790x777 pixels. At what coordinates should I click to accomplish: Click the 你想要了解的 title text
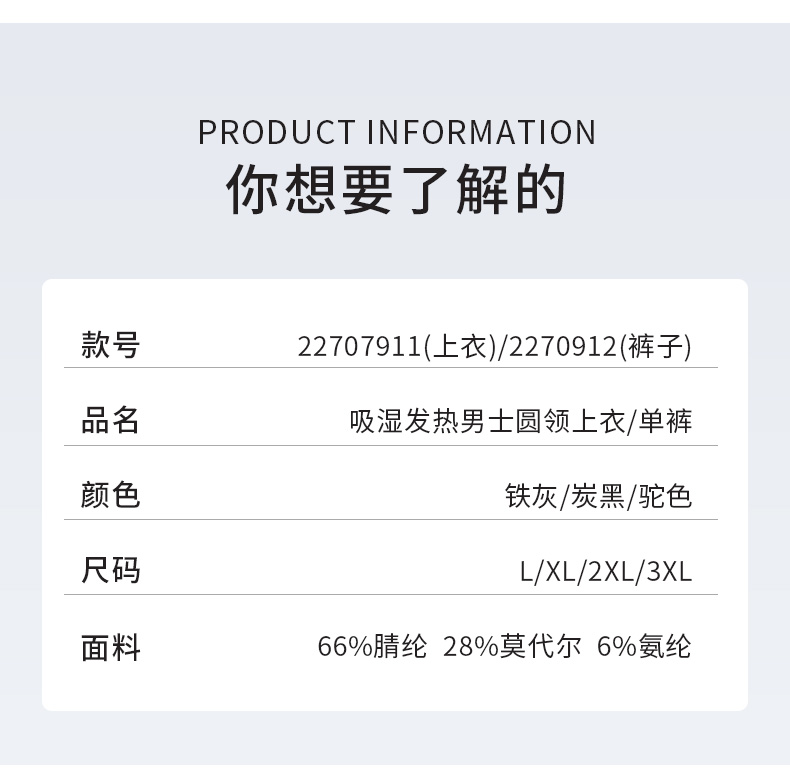point(396,190)
